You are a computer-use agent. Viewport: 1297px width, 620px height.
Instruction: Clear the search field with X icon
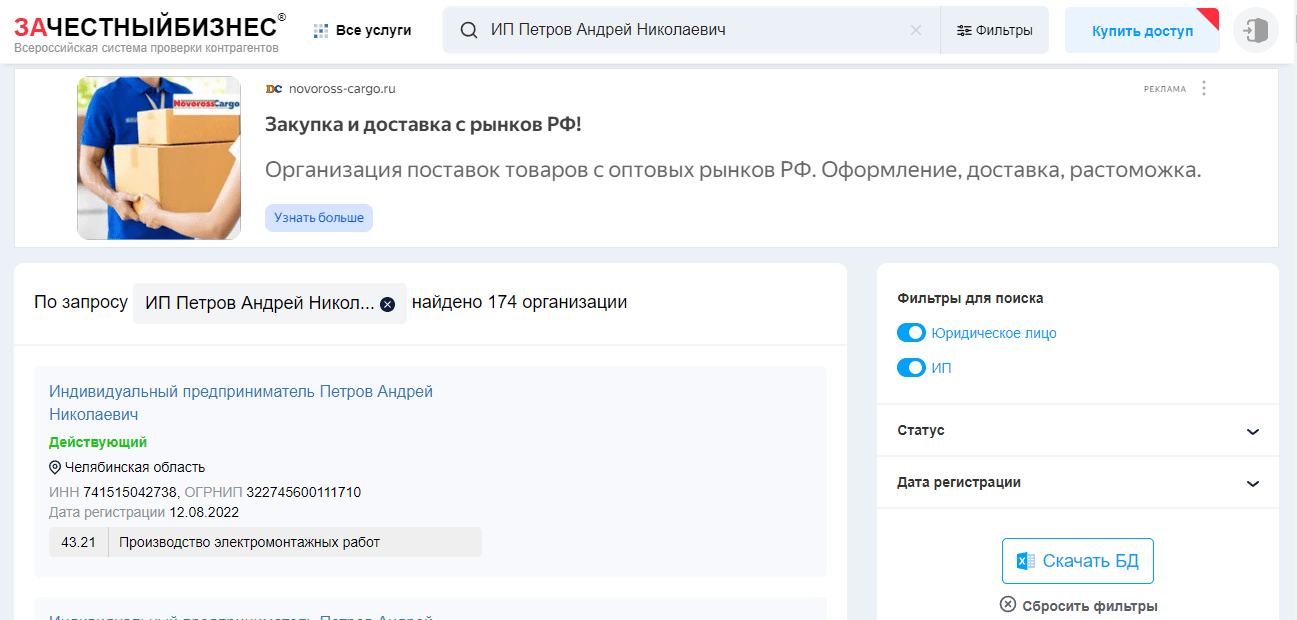coord(915,30)
